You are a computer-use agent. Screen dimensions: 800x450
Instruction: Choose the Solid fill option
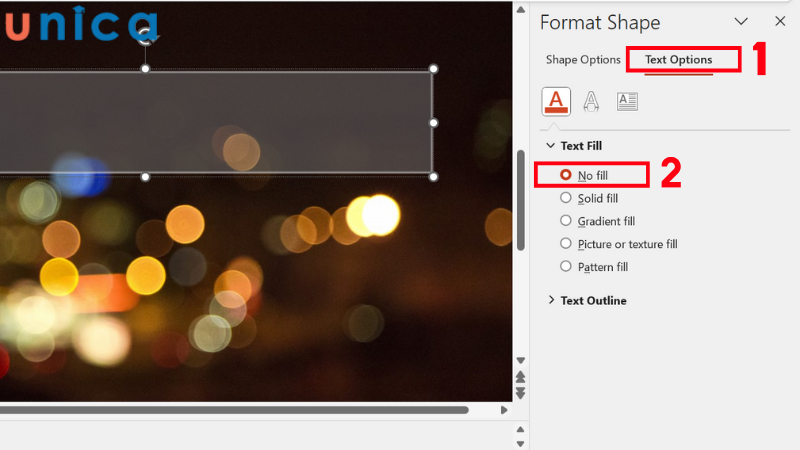pos(566,198)
